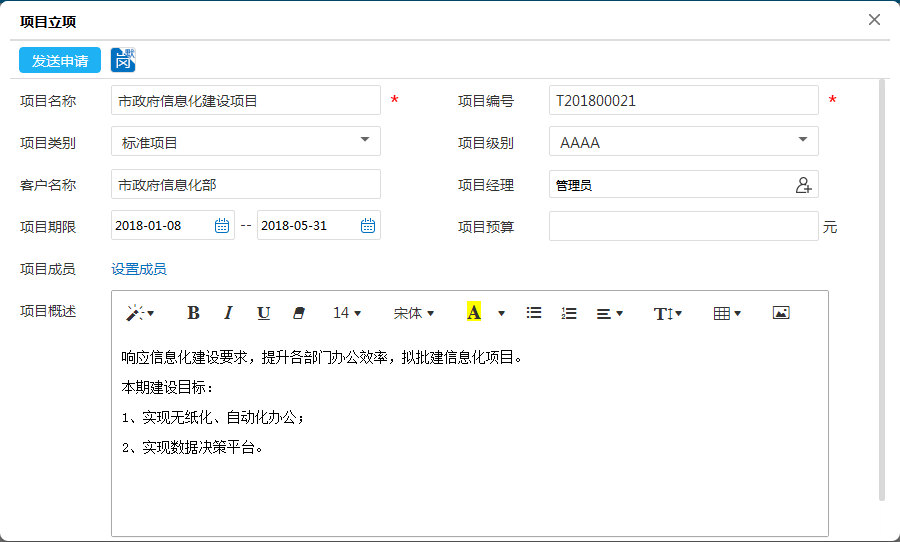Click the icon next to 发送申请

123,60
